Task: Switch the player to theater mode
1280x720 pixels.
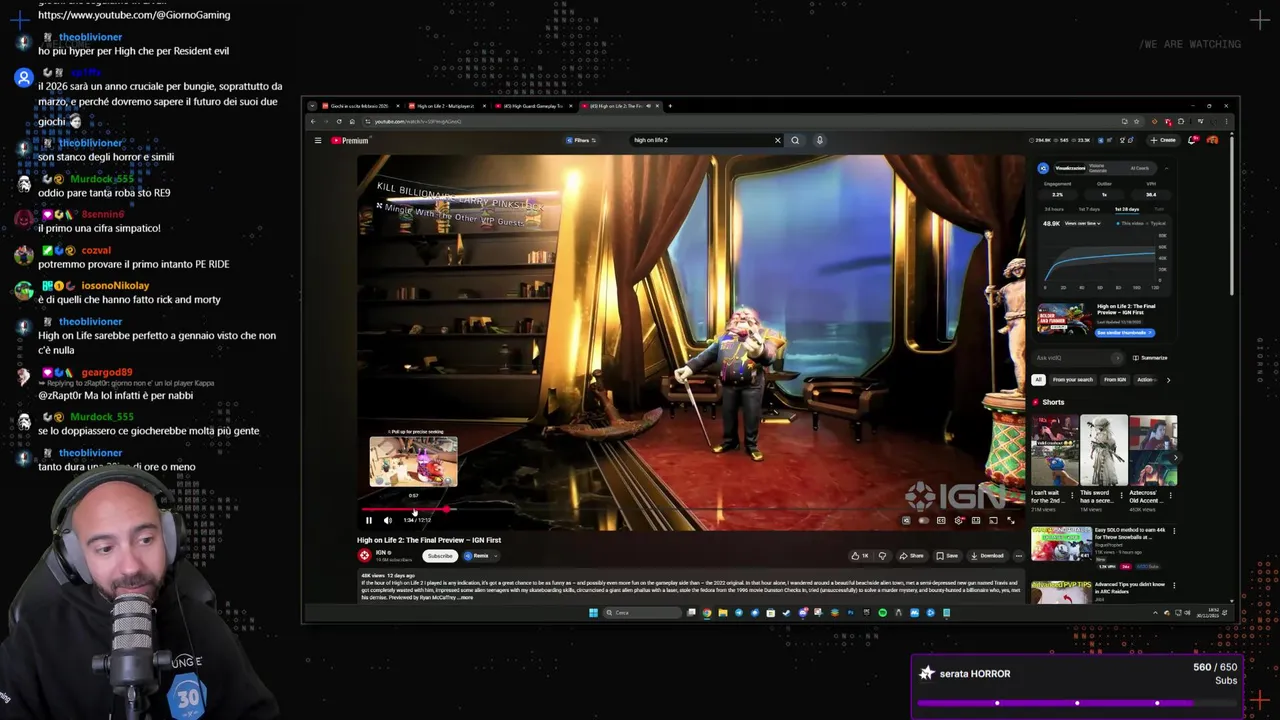Action: coord(976,520)
